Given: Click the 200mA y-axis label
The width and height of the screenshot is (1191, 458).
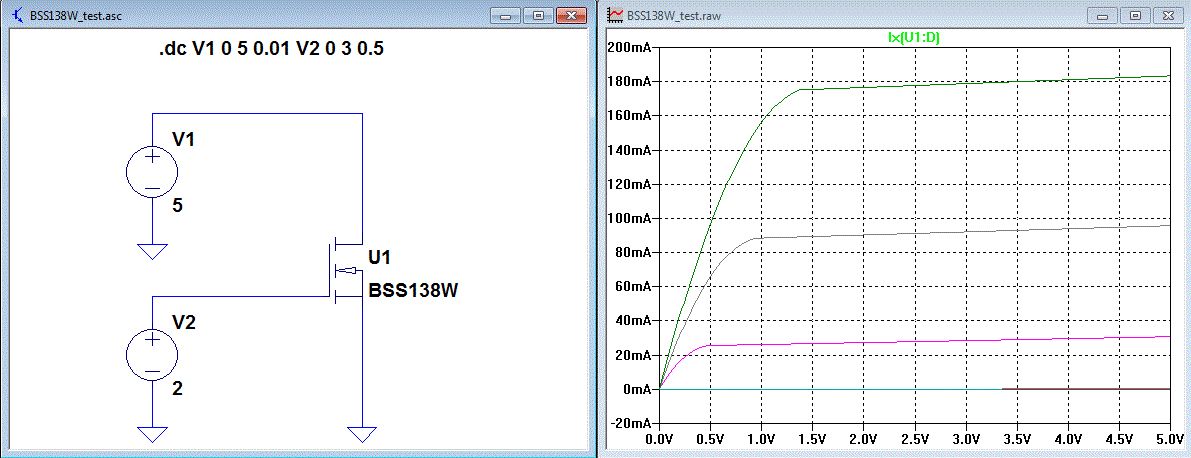Looking at the screenshot, I should (x=631, y=47).
